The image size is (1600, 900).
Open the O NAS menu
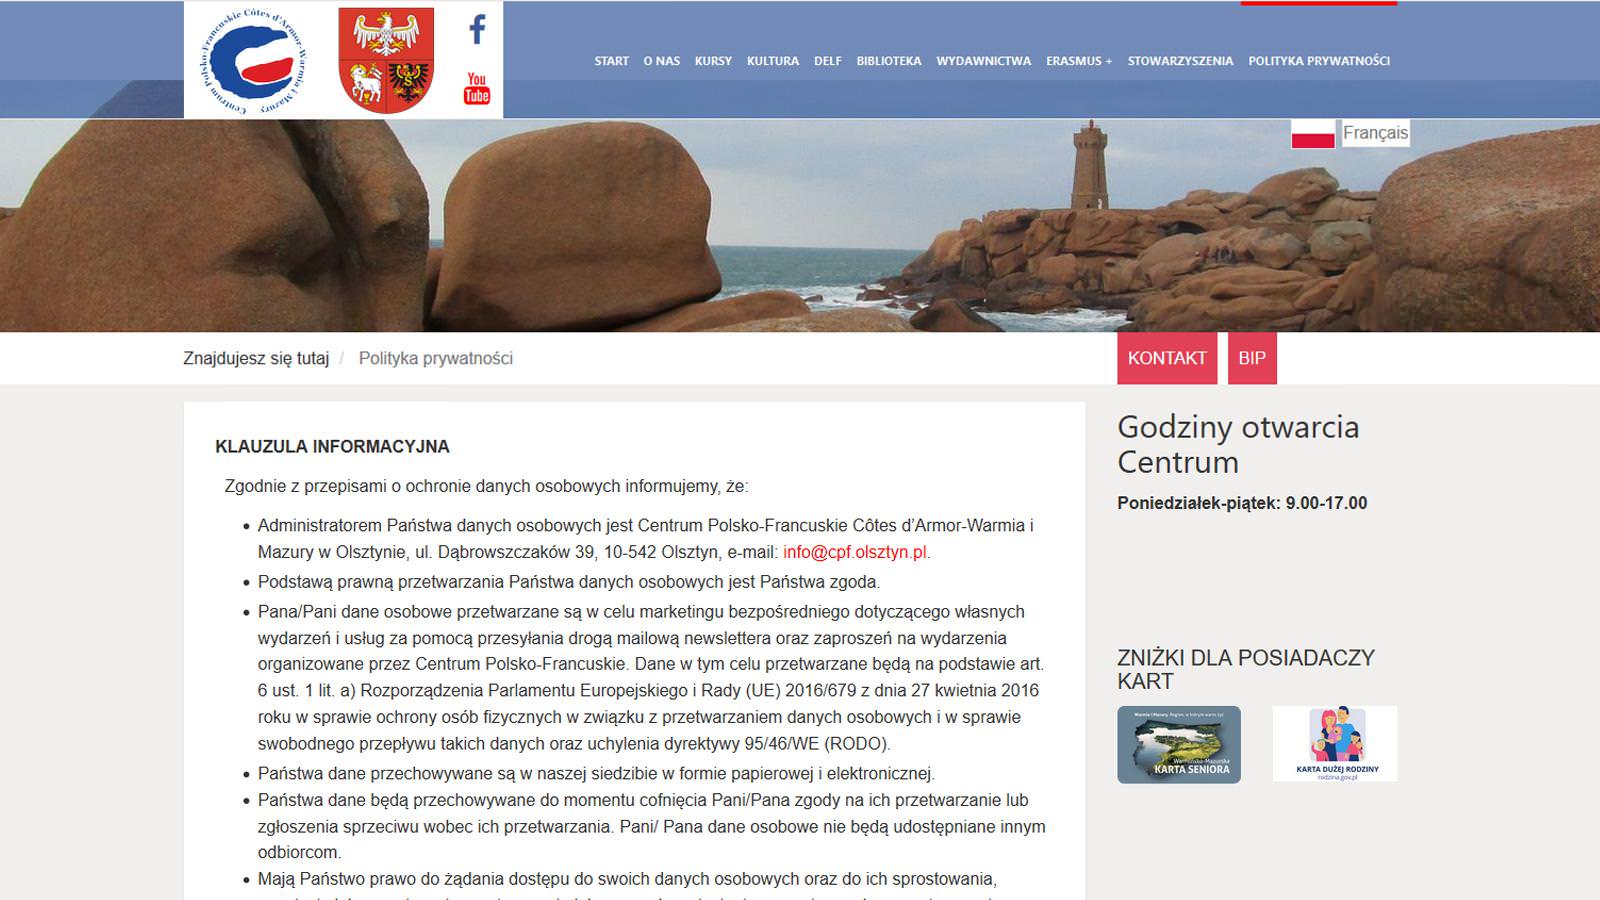661,61
